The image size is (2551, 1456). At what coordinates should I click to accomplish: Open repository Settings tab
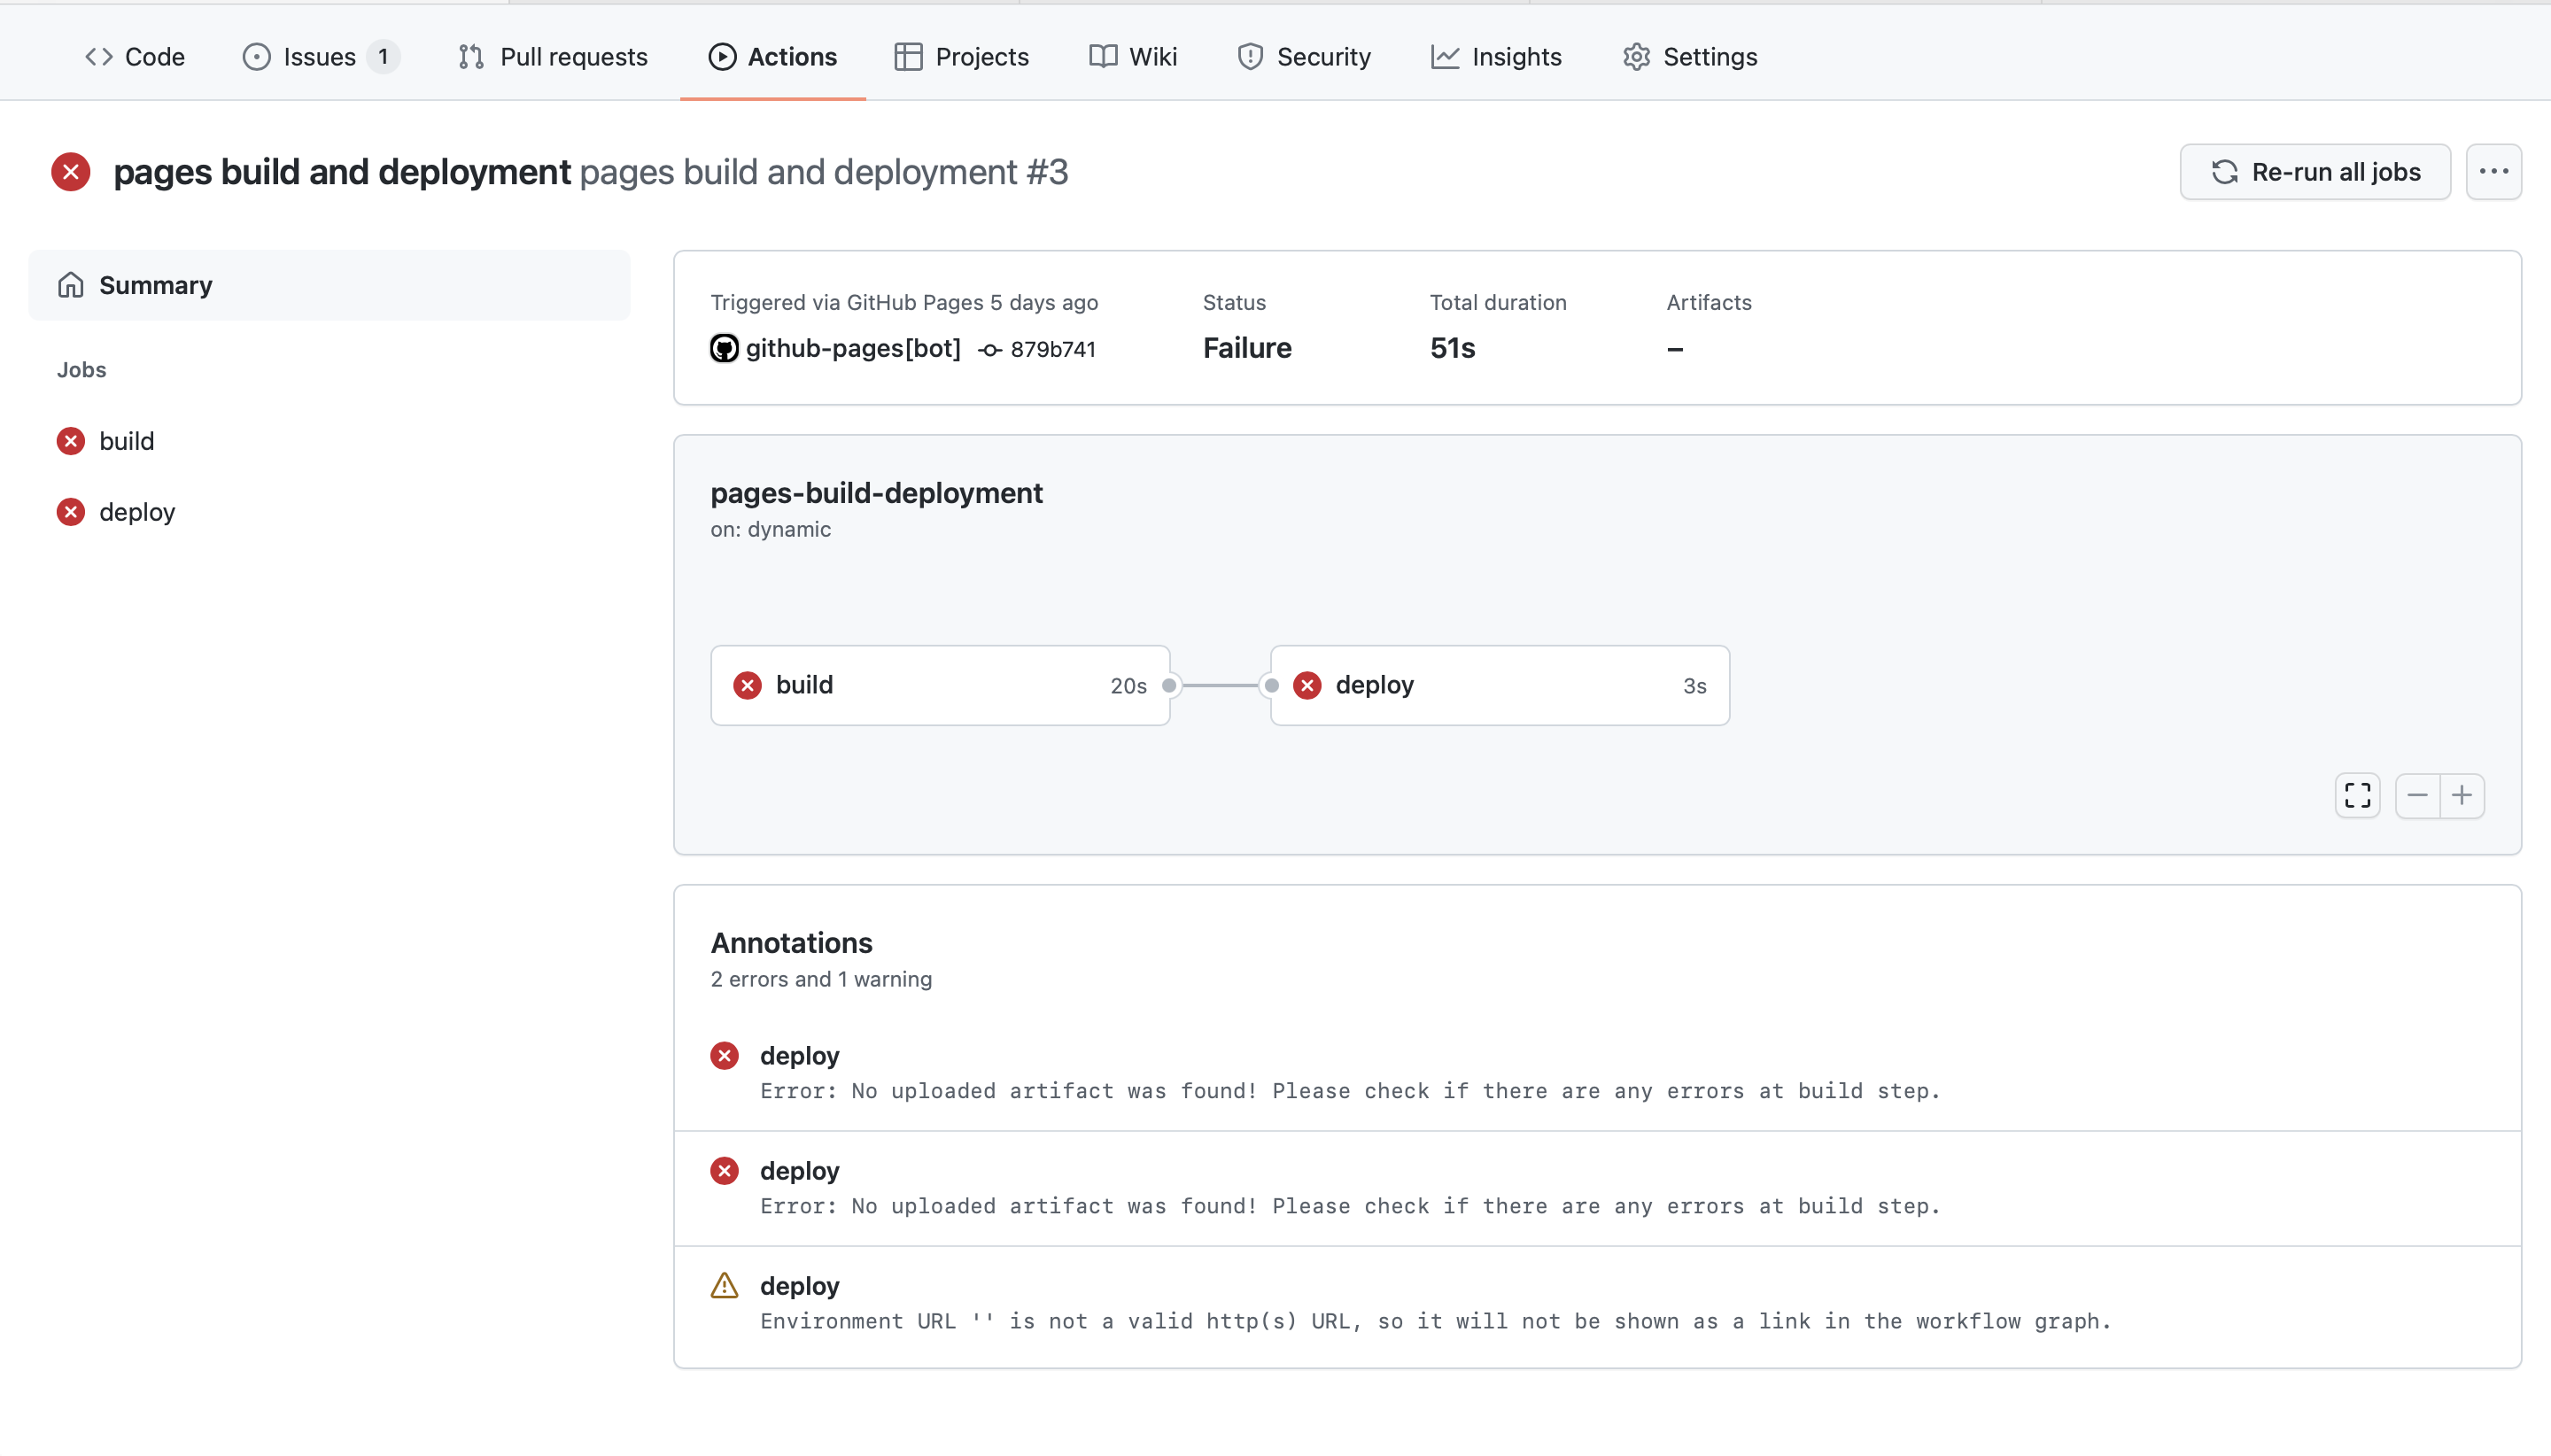coord(1689,57)
